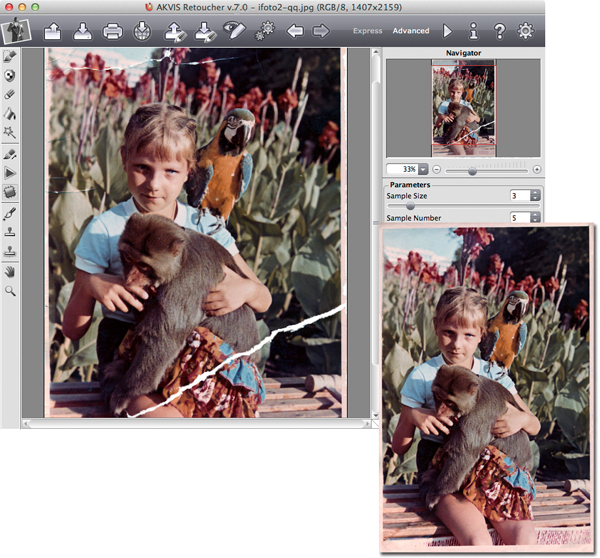Click the Navigator preview thumbnail

[462, 107]
